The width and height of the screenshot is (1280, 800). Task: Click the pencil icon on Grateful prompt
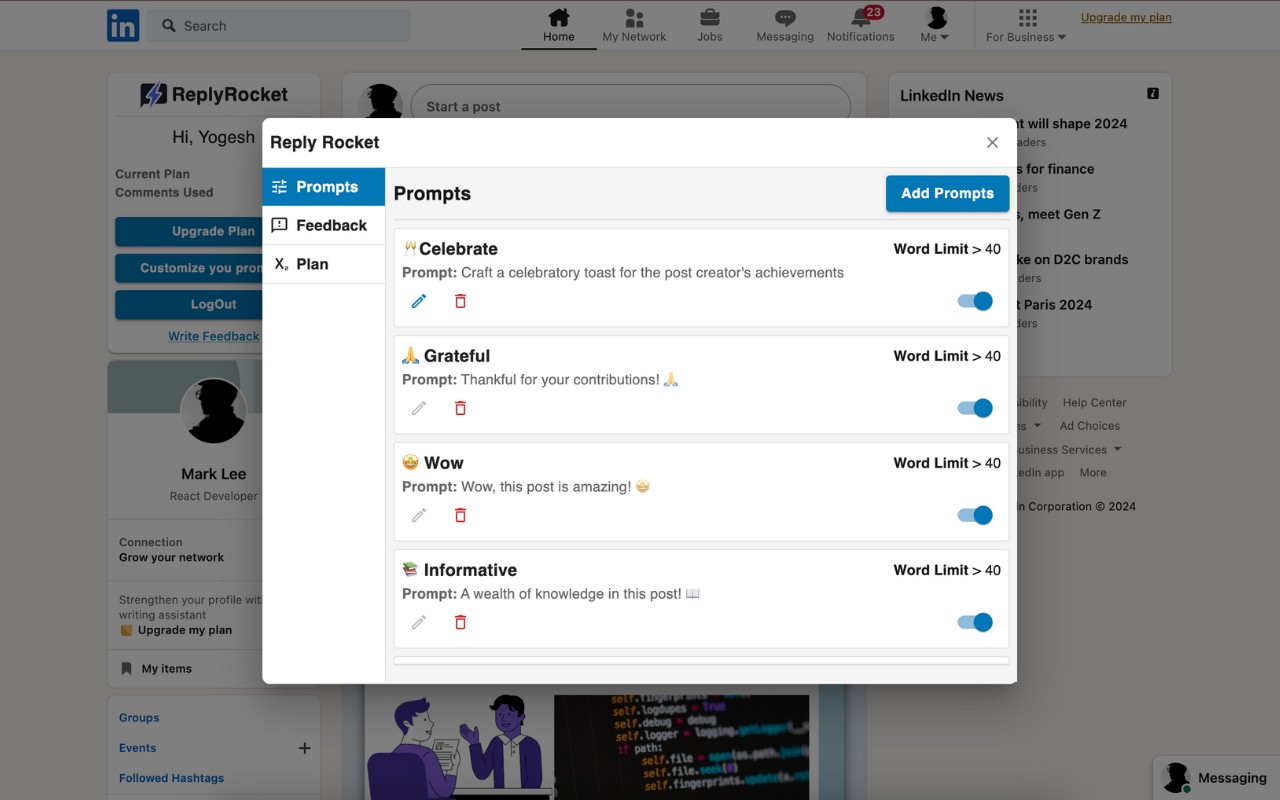click(x=419, y=408)
